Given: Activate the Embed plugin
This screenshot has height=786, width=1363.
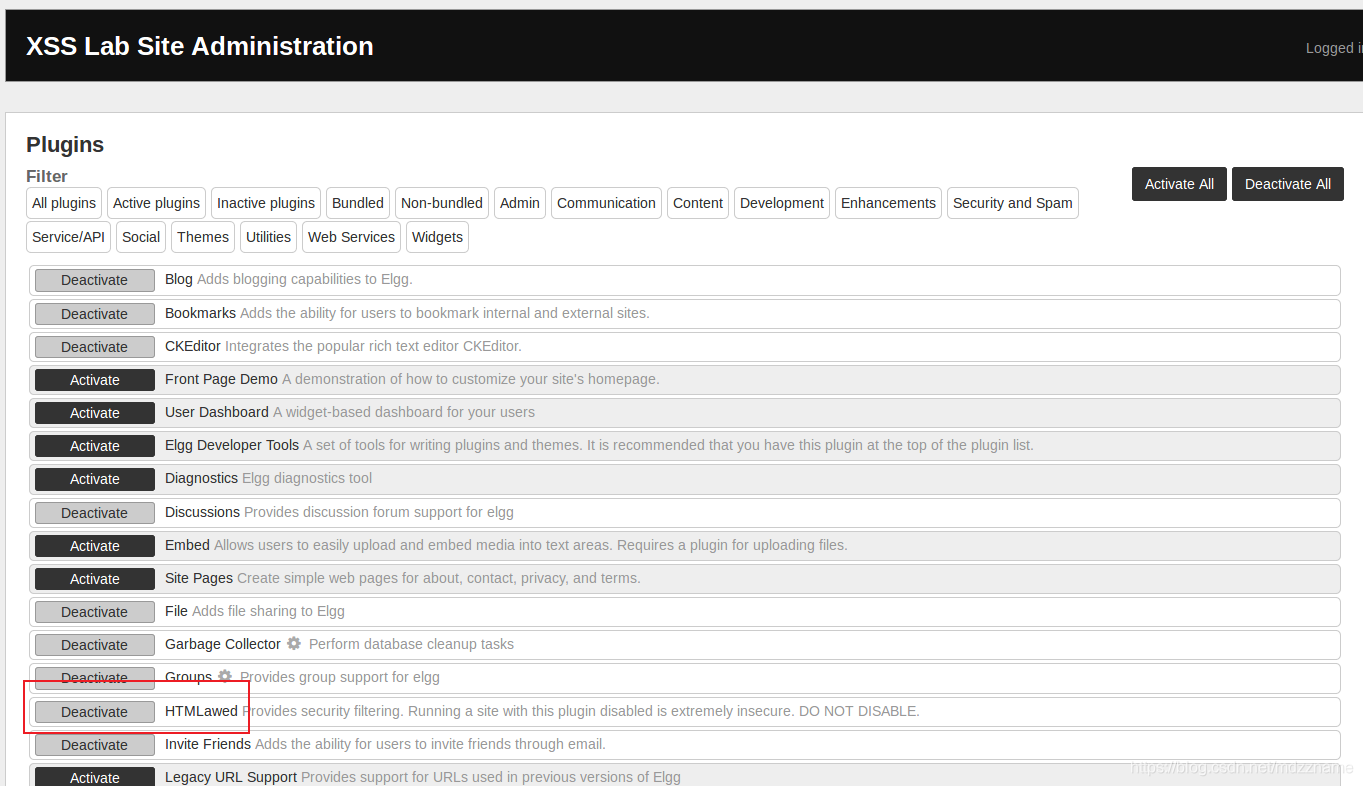Looking at the screenshot, I should coord(95,546).
